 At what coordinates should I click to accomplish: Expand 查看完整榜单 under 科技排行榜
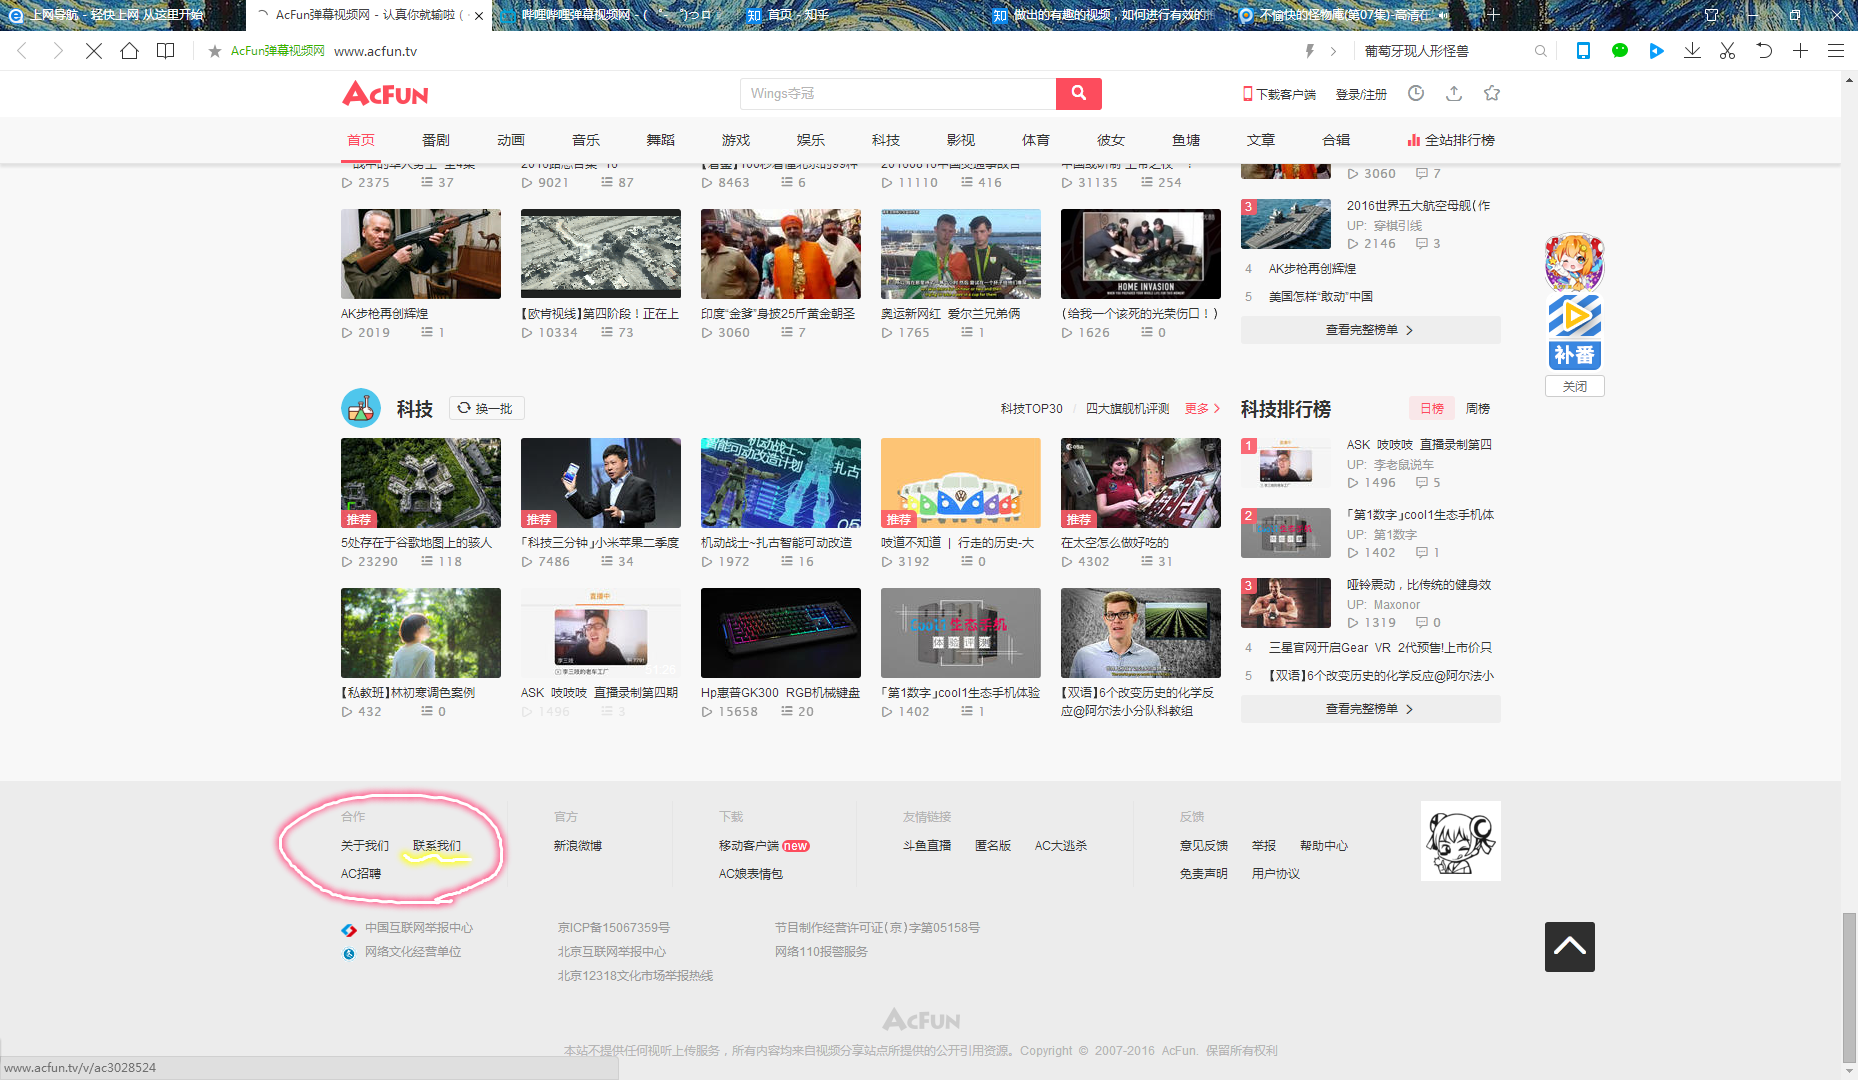[1370, 709]
